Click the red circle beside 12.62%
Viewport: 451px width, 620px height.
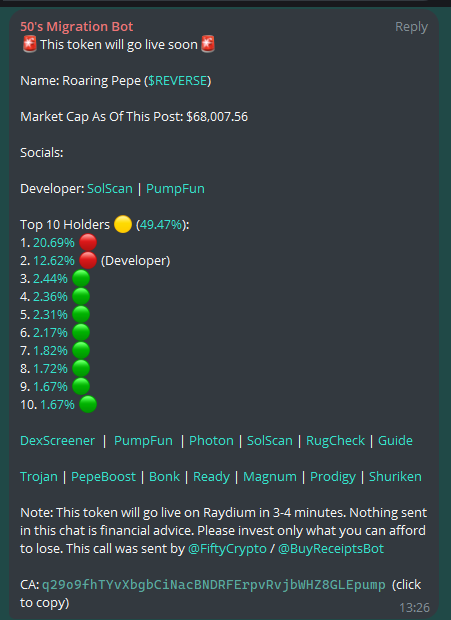tap(88, 261)
